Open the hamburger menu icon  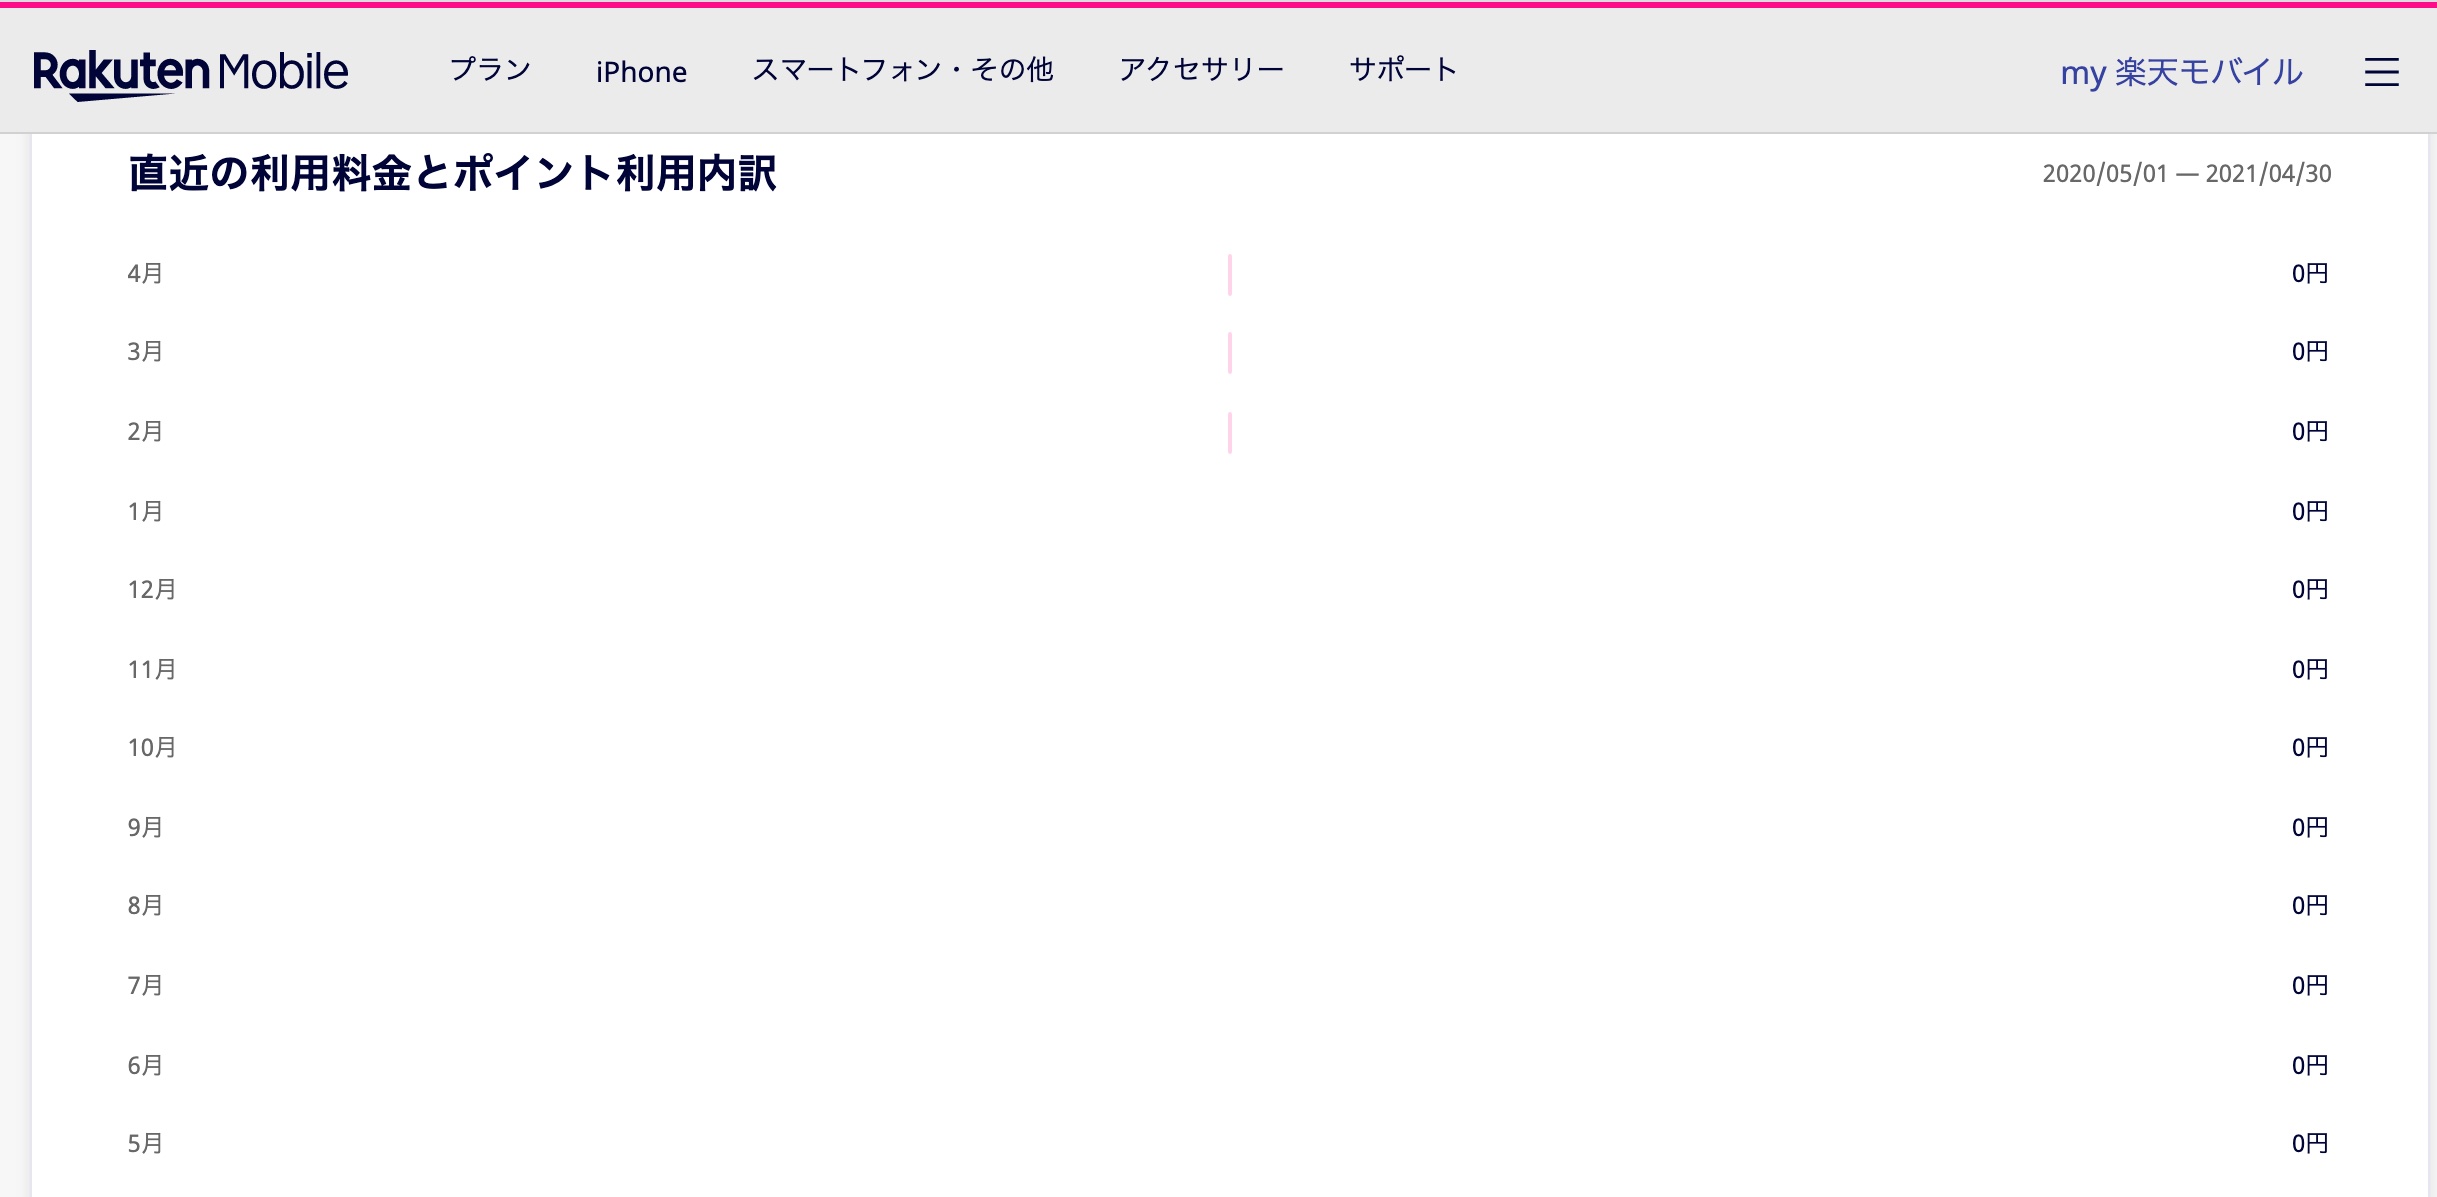click(2381, 72)
